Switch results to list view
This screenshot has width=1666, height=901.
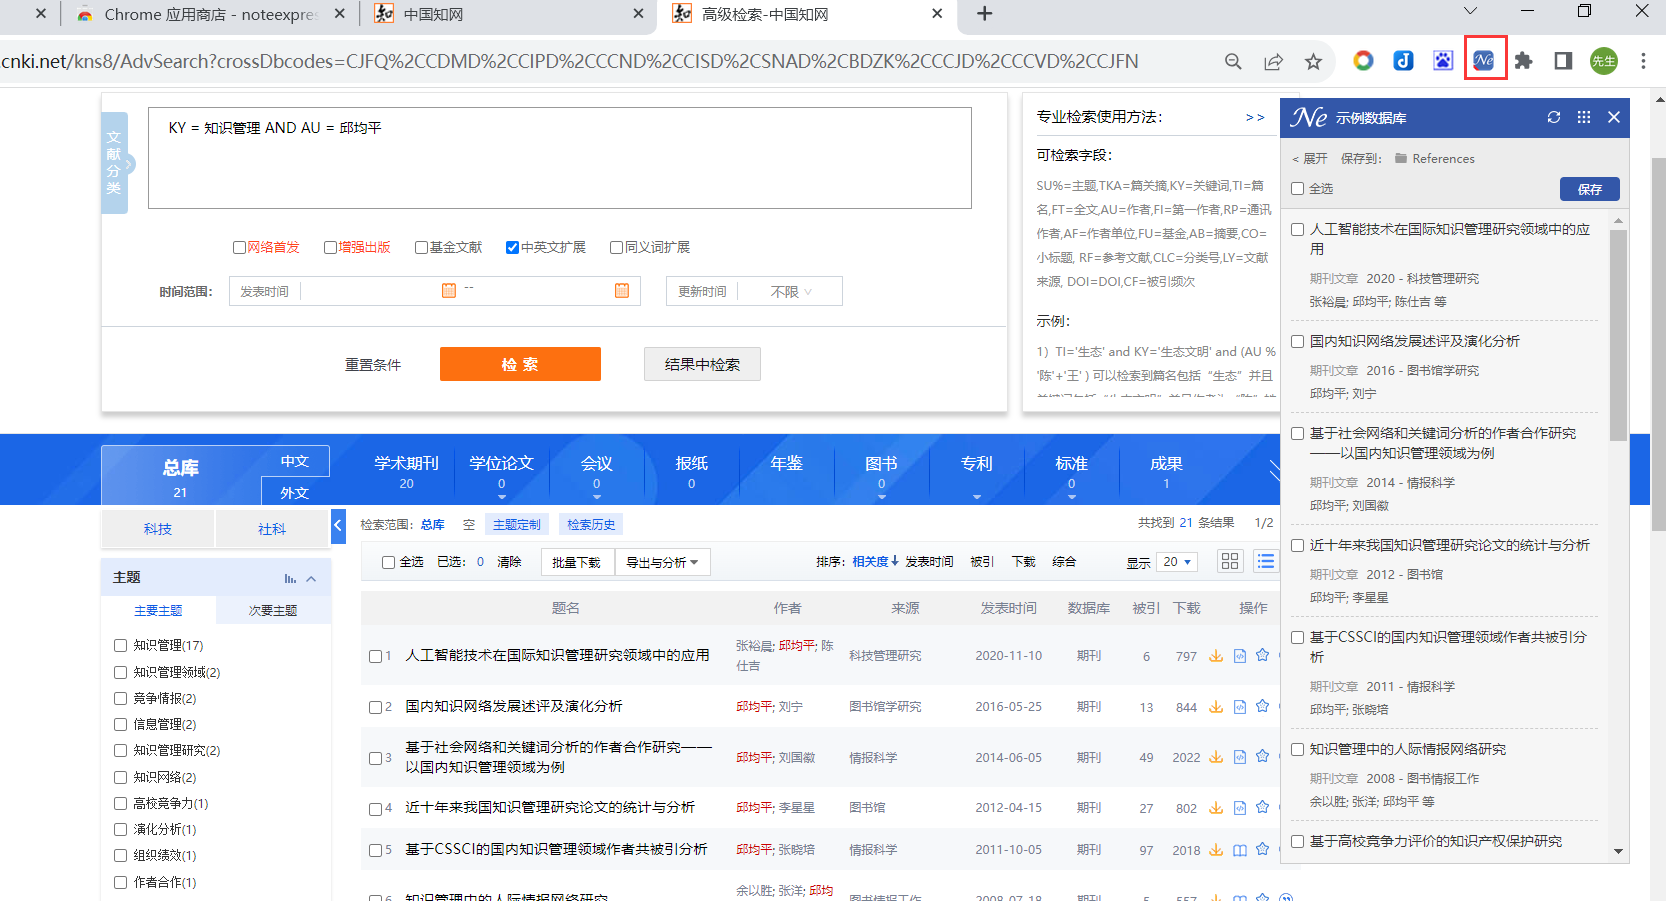(x=1266, y=561)
